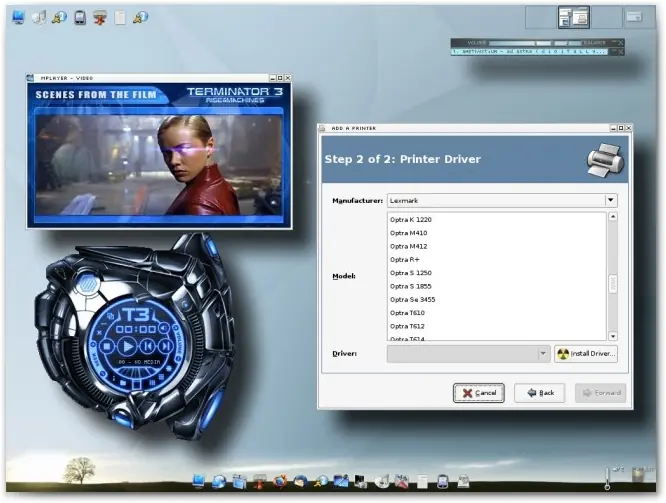Open blue globe browser in bottom dock
The height and width of the screenshot is (503, 666).
pos(219,481)
